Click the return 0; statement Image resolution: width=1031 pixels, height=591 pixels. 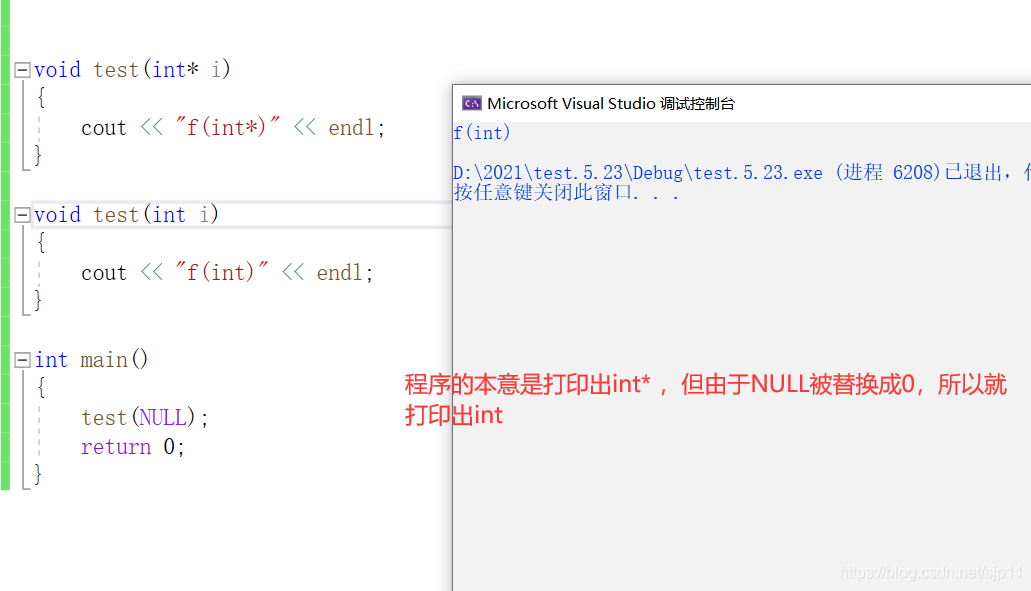click(x=133, y=446)
